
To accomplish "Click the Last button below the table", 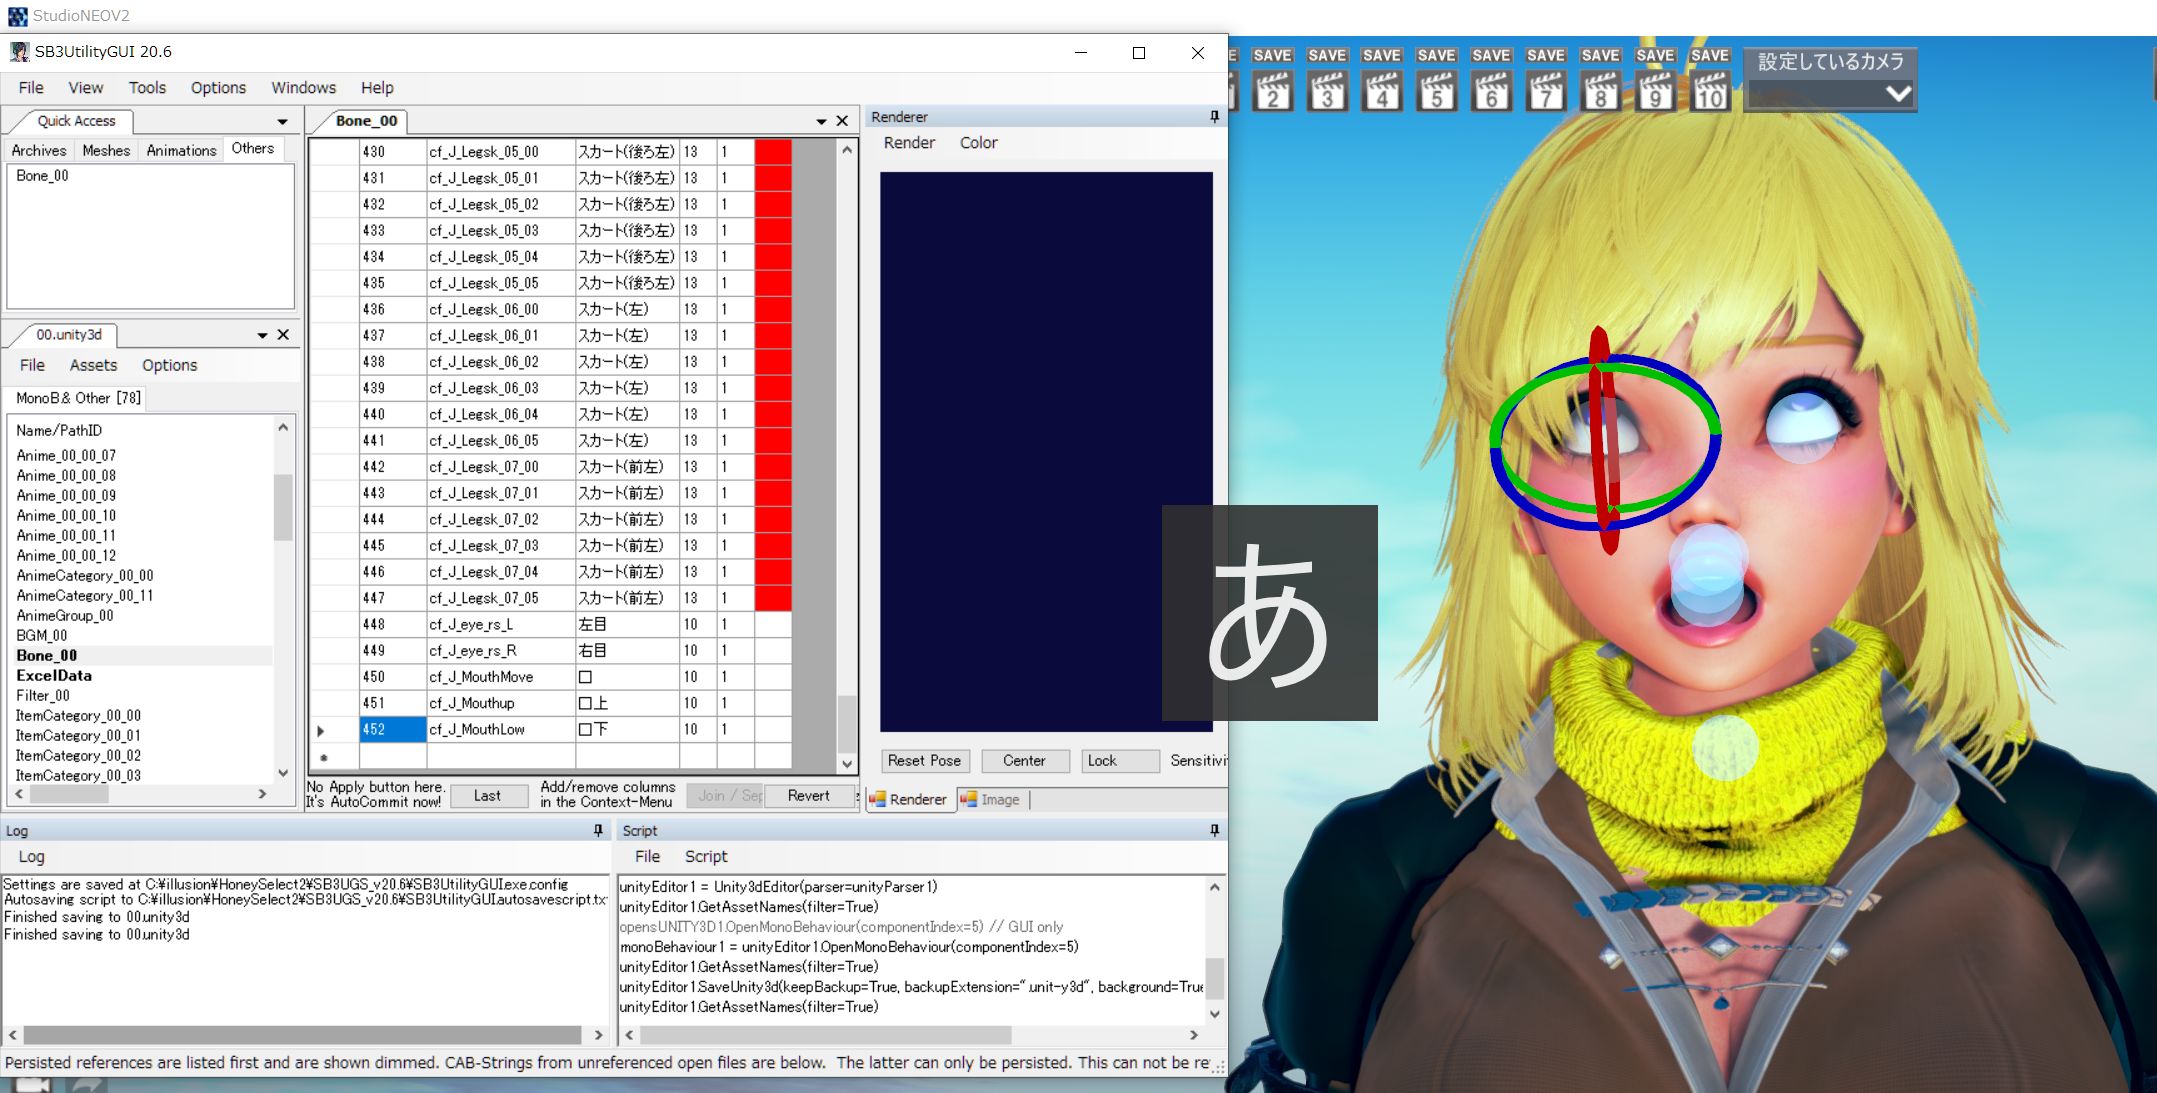I will tap(487, 796).
